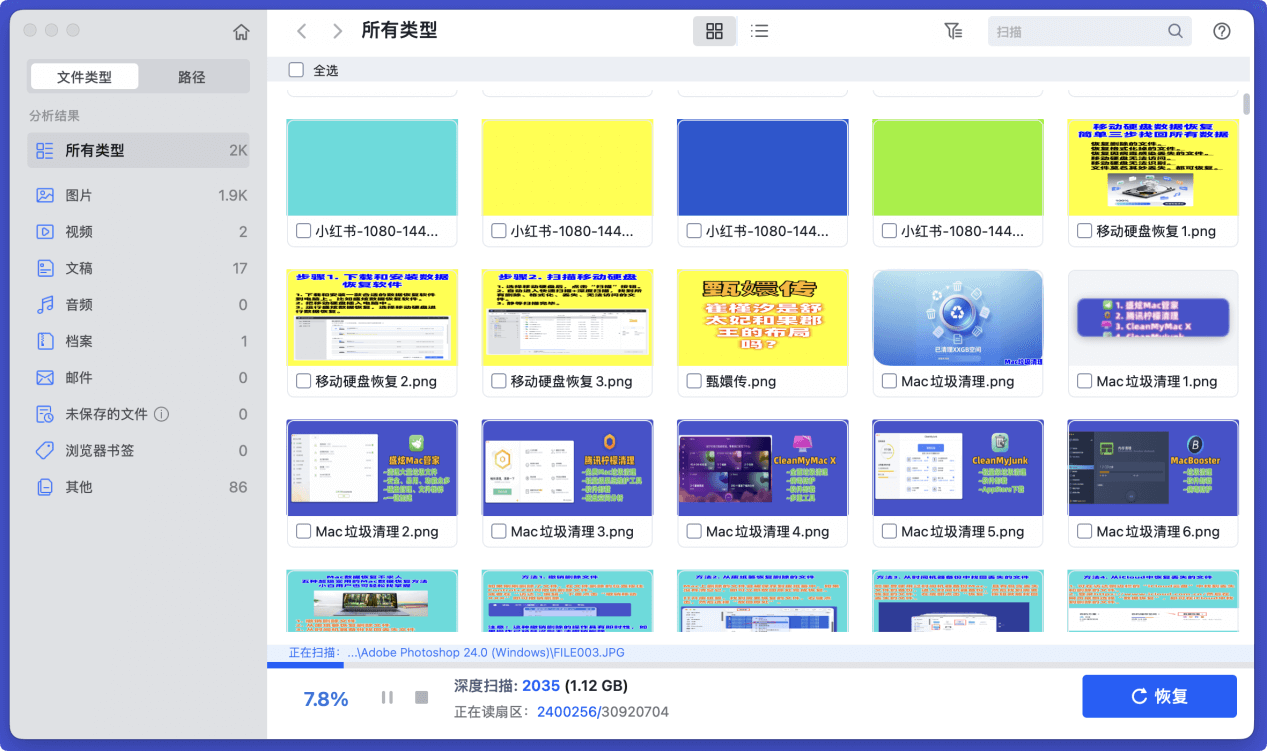Click the 恢复 recovery button
Screen dimensions: 1267x751
[x=1159, y=696]
